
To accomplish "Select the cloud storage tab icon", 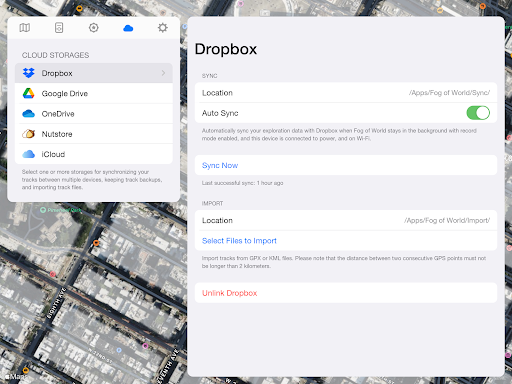I will pos(128,28).
